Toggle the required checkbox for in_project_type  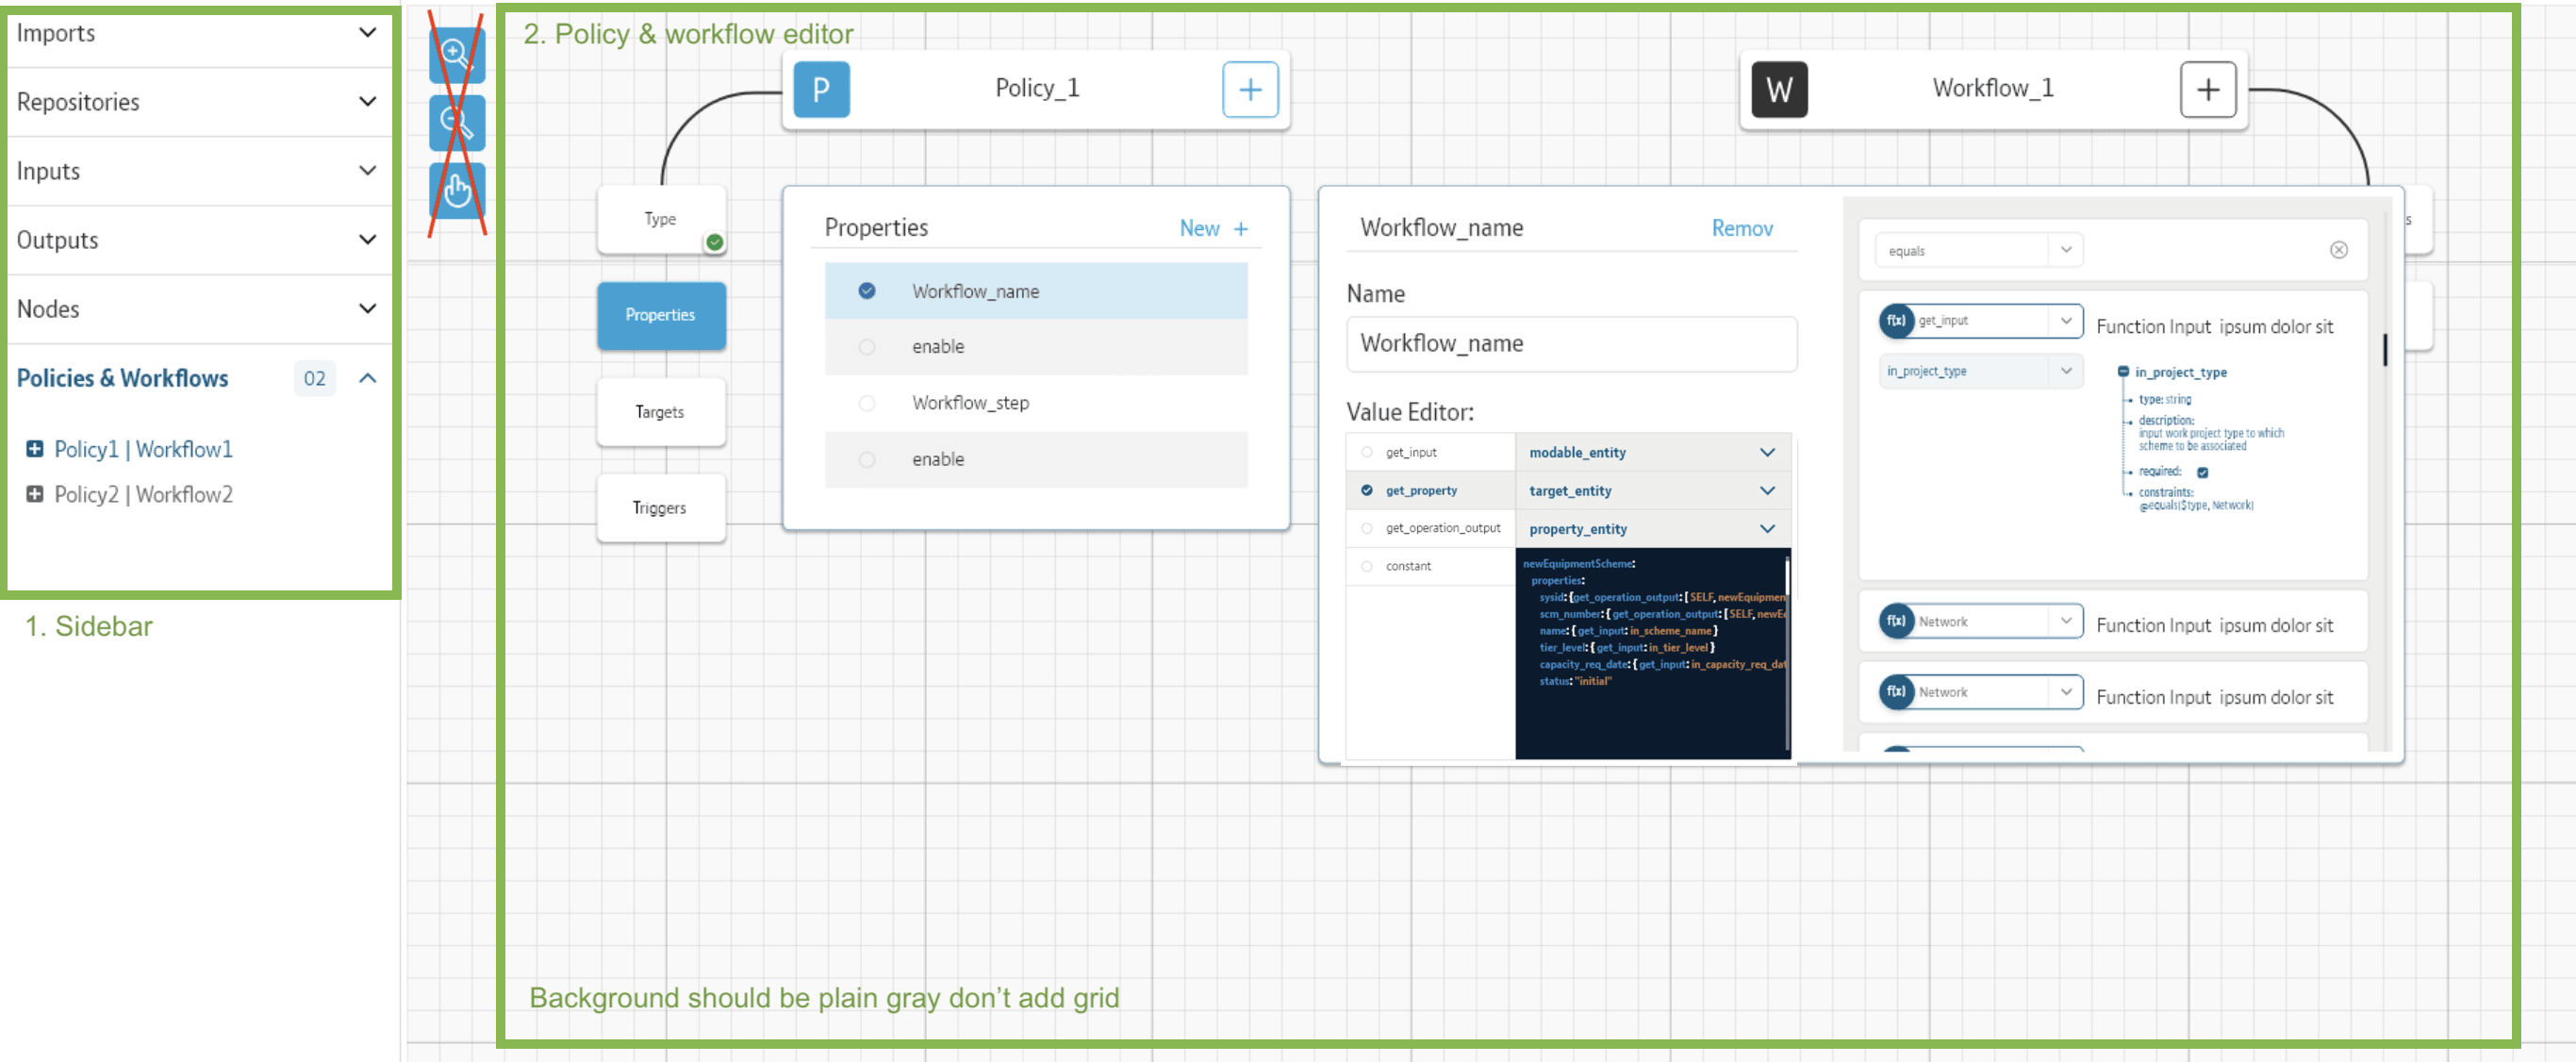pos(2202,472)
